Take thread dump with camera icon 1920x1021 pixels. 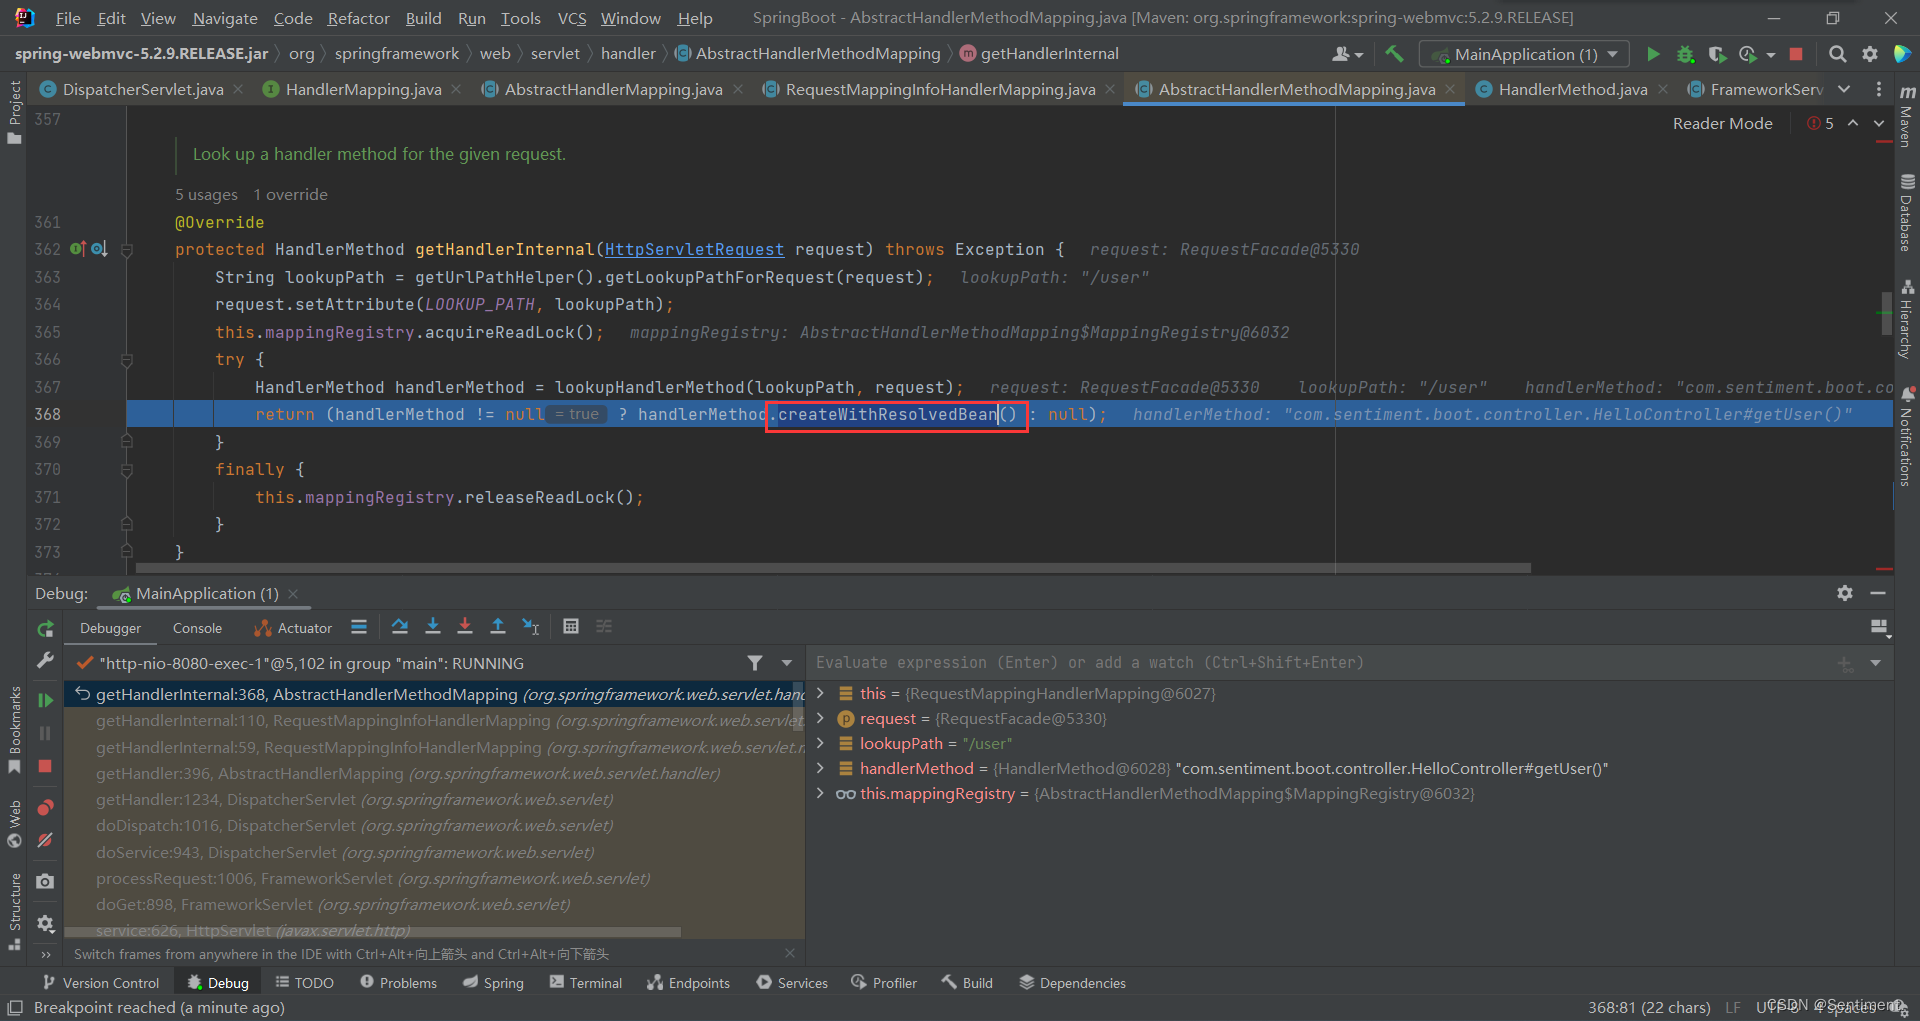pyautogui.click(x=45, y=881)
